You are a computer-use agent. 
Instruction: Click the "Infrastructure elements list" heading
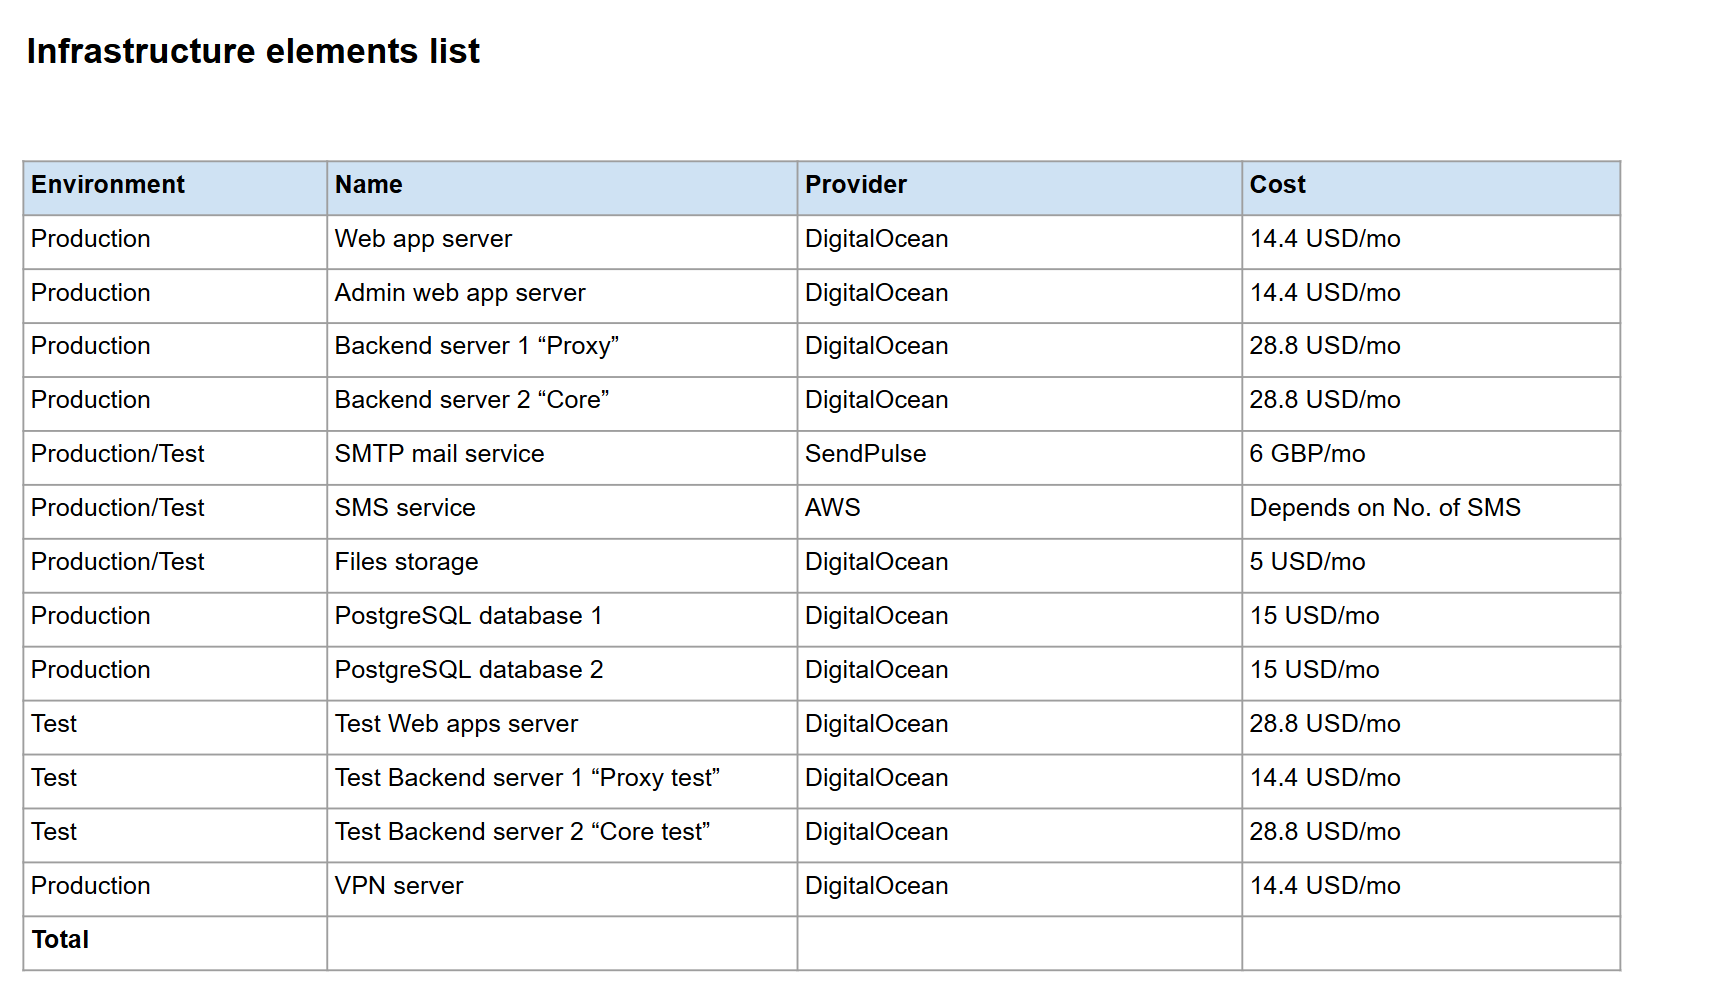[x=253, y=51]
